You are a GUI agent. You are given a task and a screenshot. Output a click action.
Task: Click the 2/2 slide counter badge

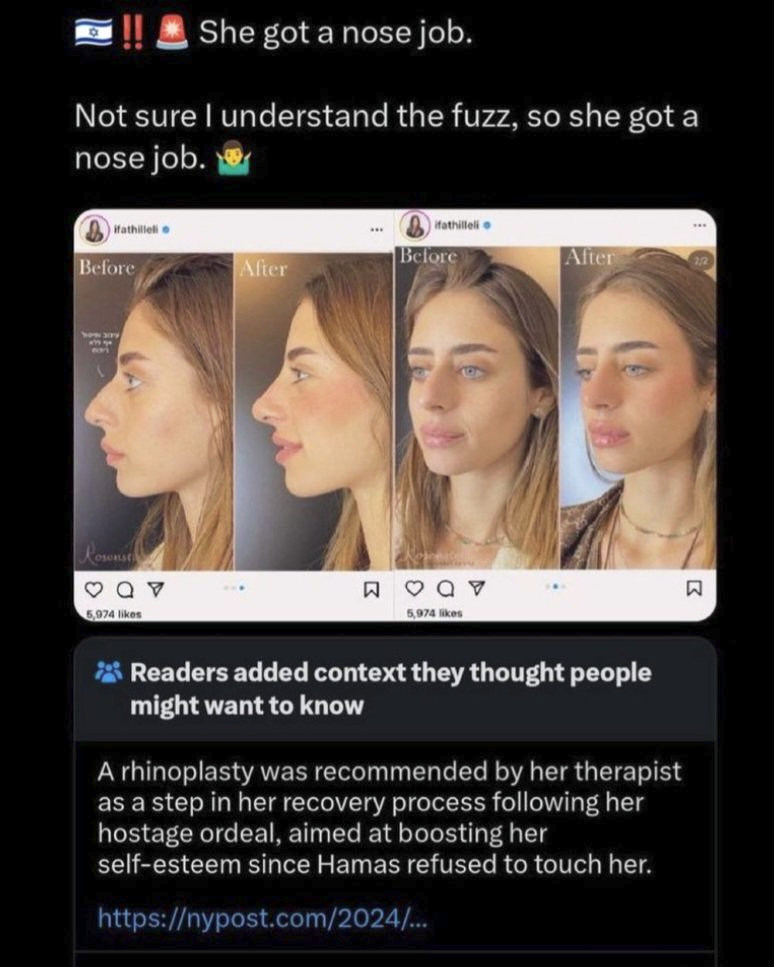(x=702, y=262)
